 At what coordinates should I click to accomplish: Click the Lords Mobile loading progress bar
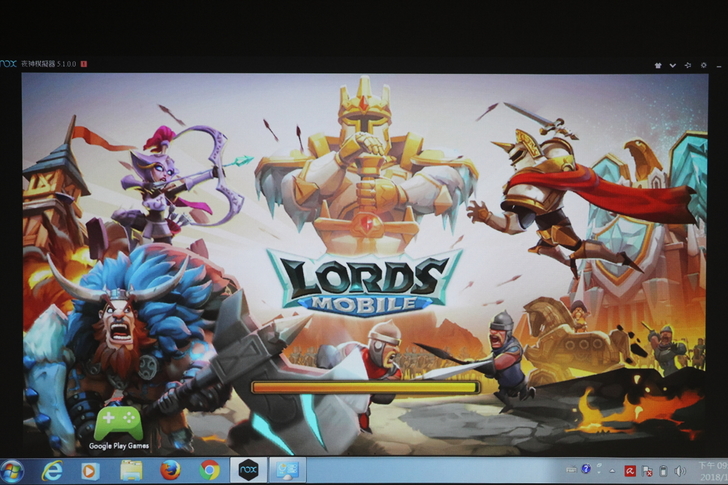[x=366, y=387]
